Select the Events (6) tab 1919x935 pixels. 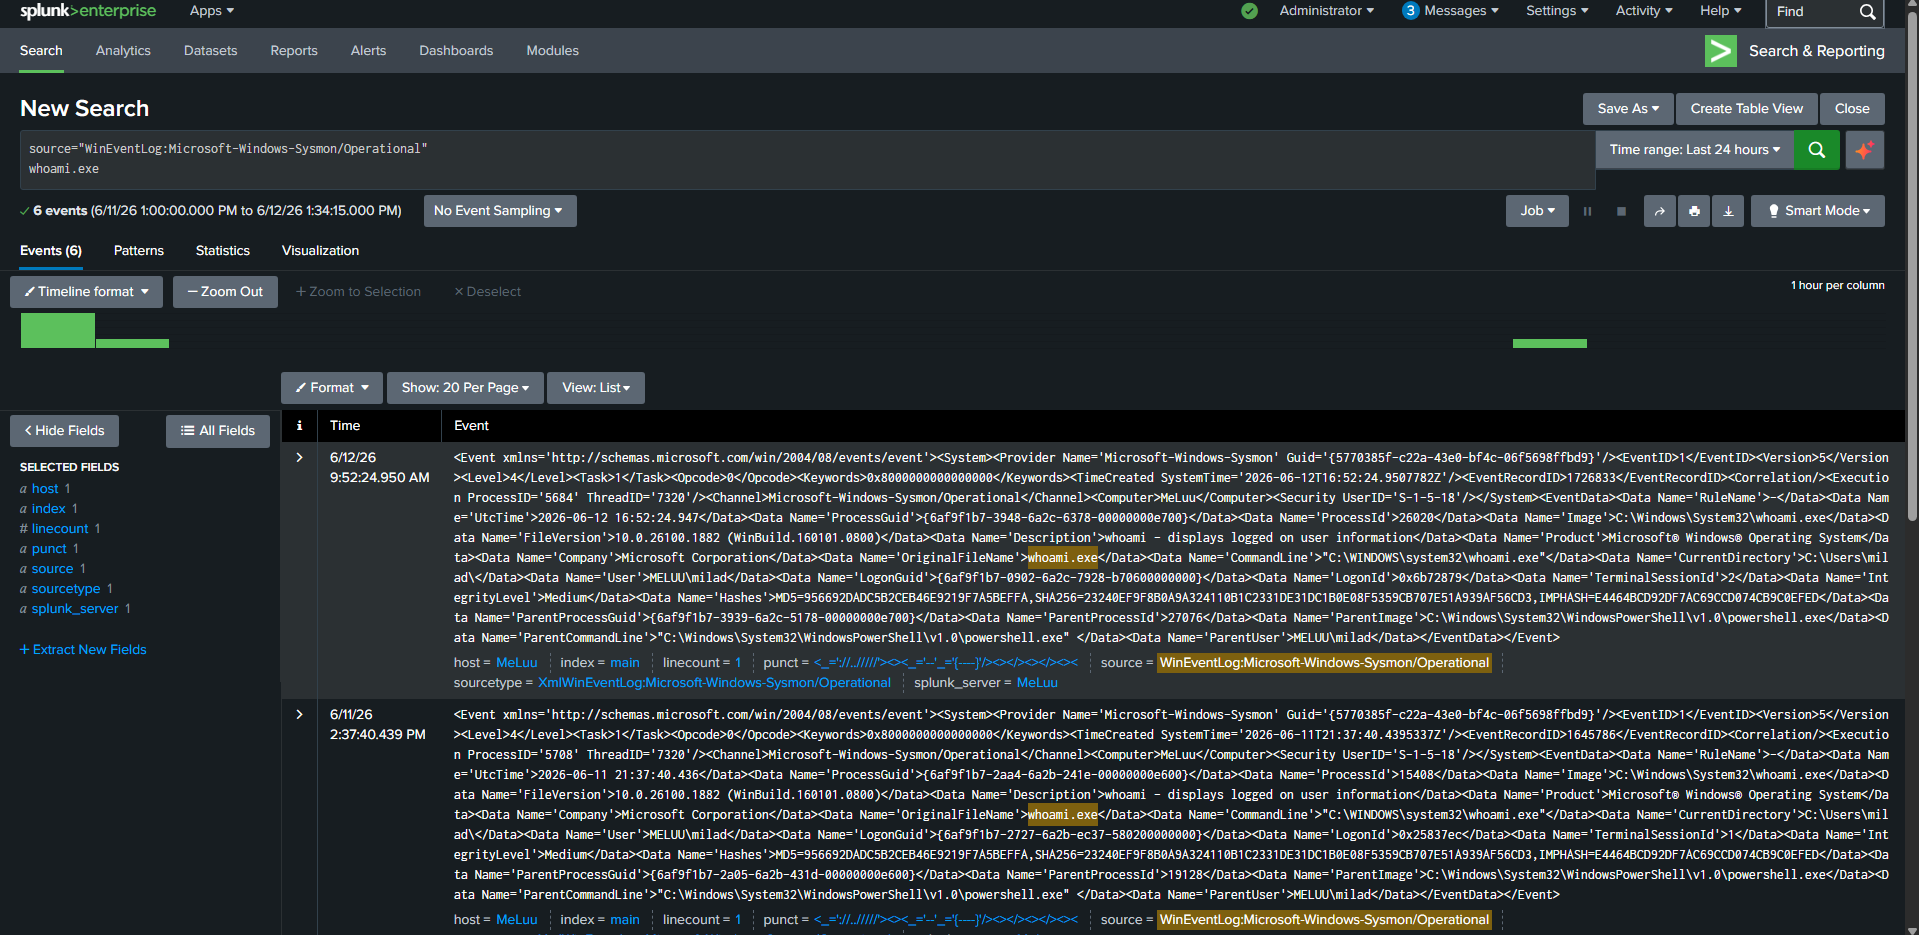51,251
